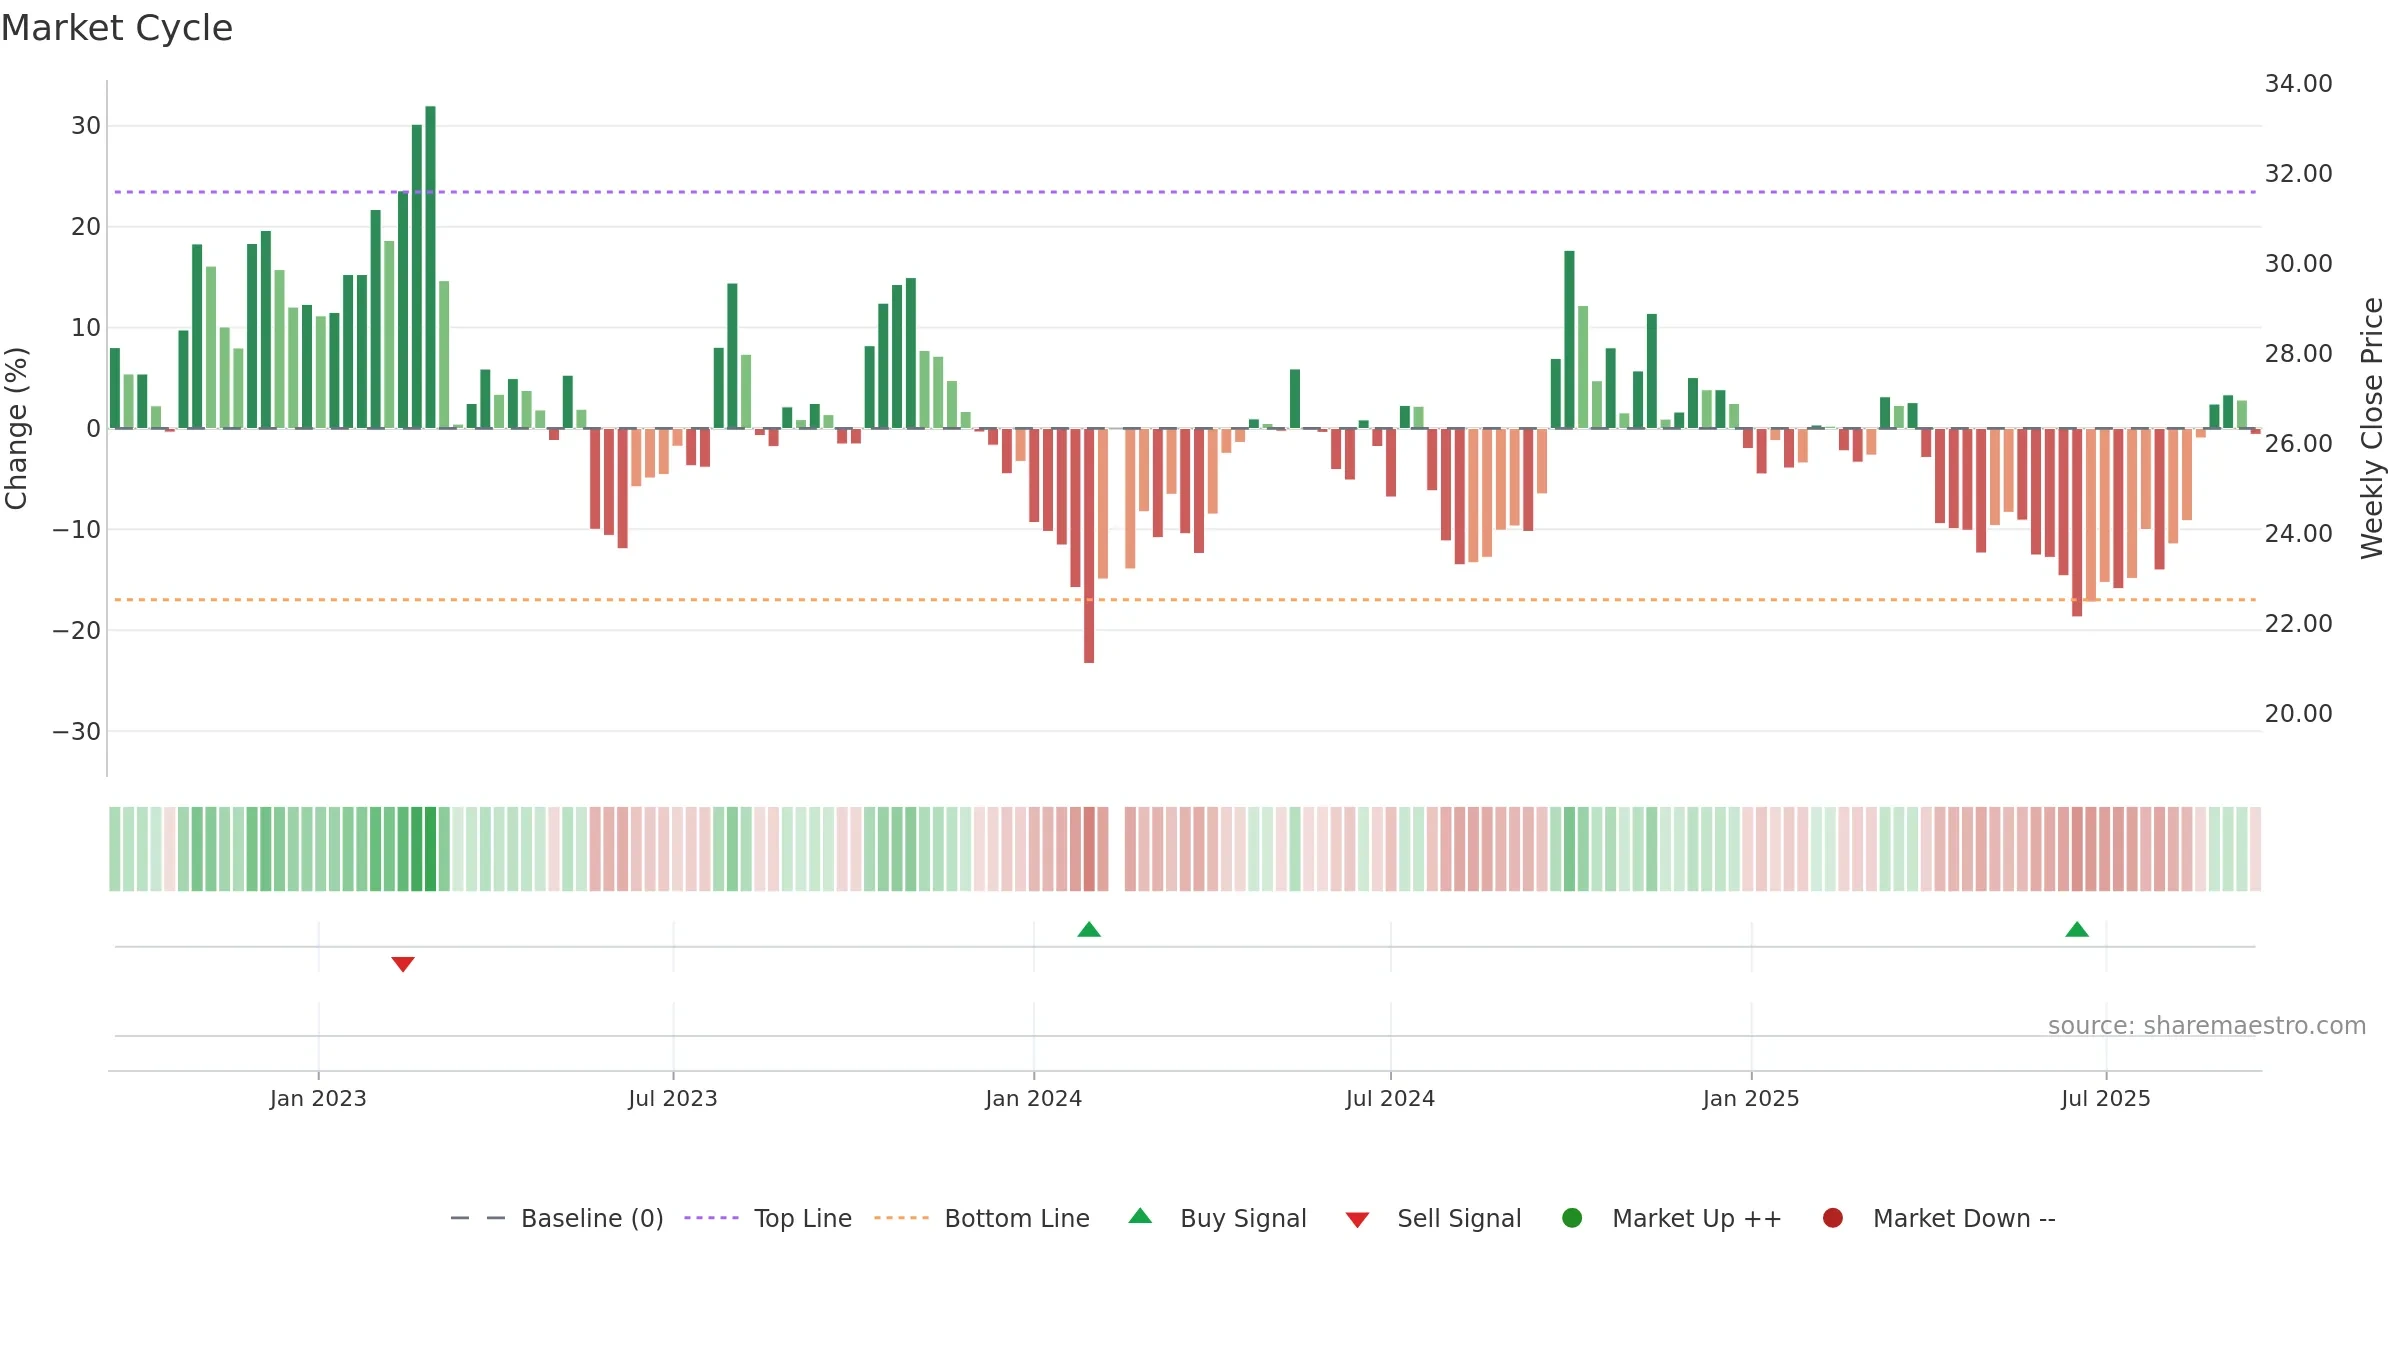The width and height of the screenshot is (2400, 1350).
Task: Click the Change (%) axis title
Action: coord(16,428)
